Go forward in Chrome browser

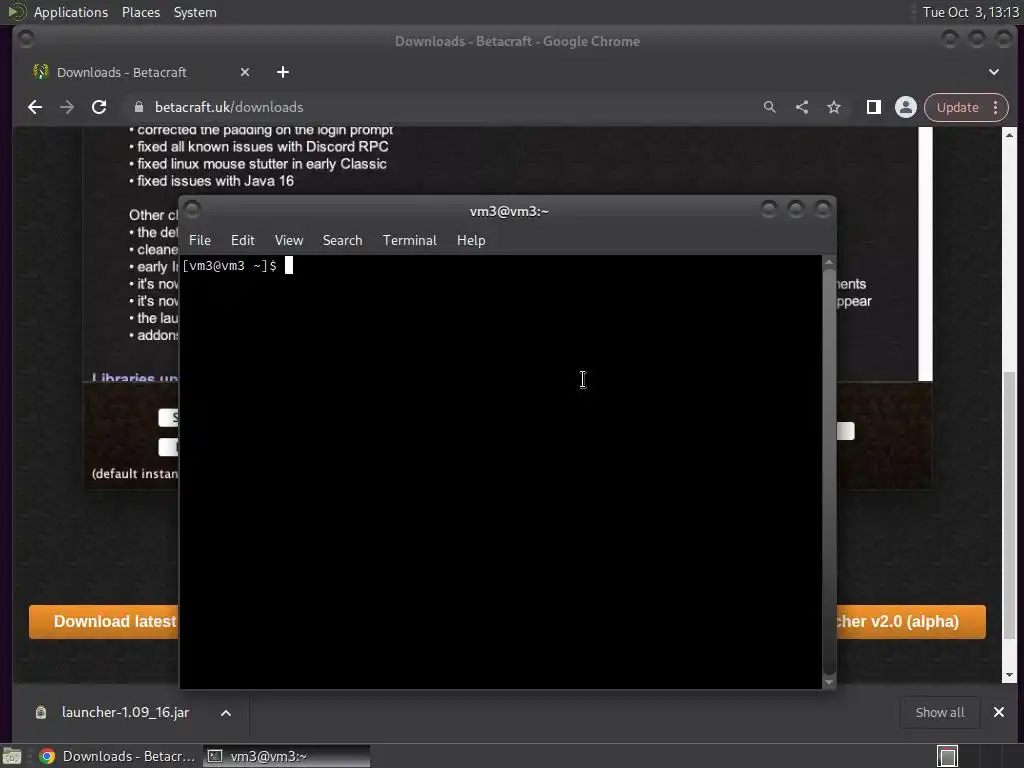click(67, 107)
